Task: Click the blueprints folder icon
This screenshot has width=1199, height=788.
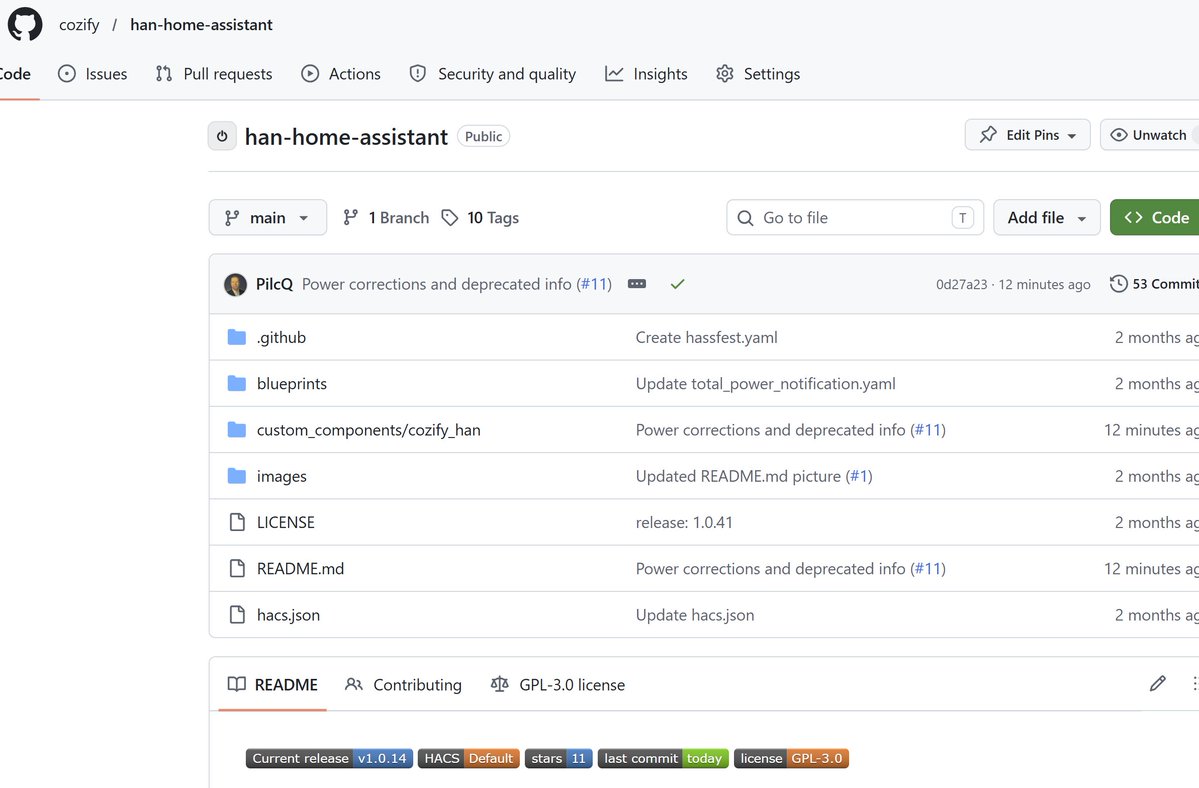Action: (x=237, y=384)
